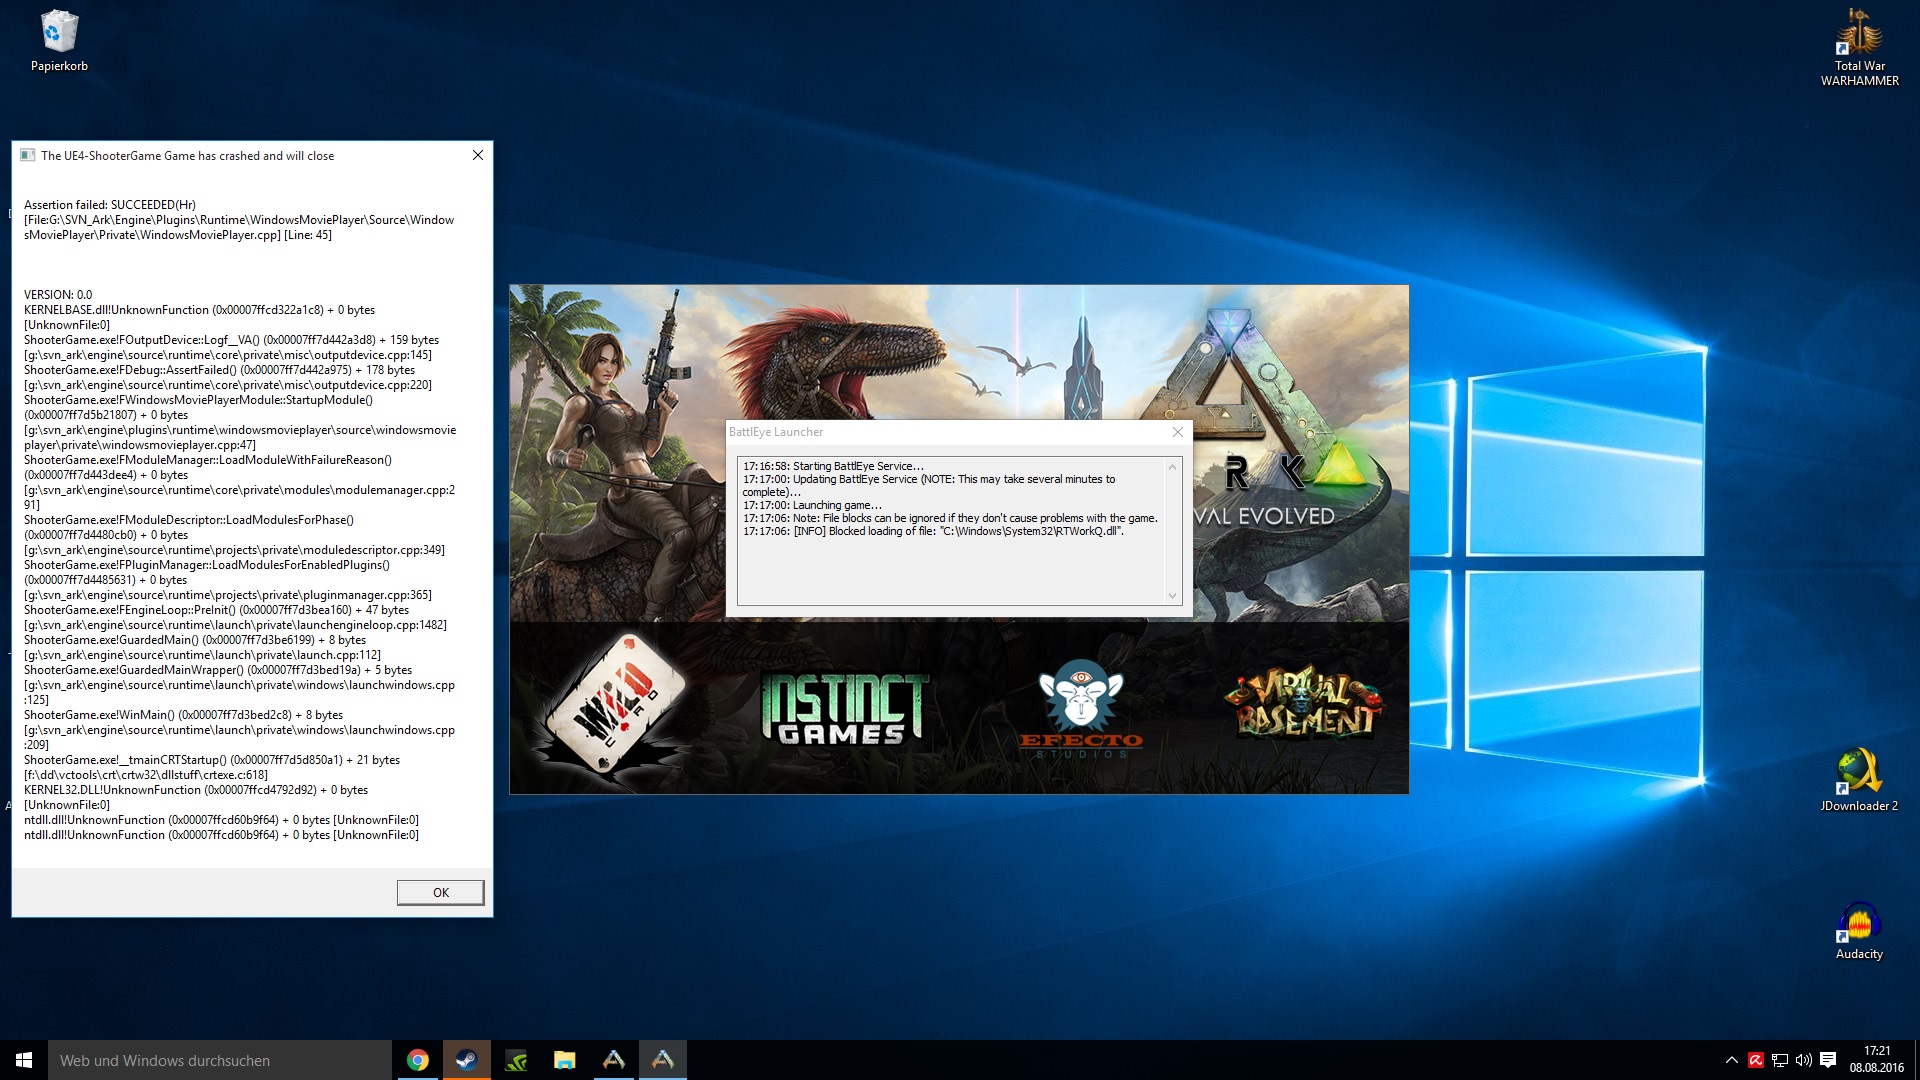The width and height of the screenshot is (1920, 1080).
Task: Select Audacity desktop shortcut
Action: 1859,930
